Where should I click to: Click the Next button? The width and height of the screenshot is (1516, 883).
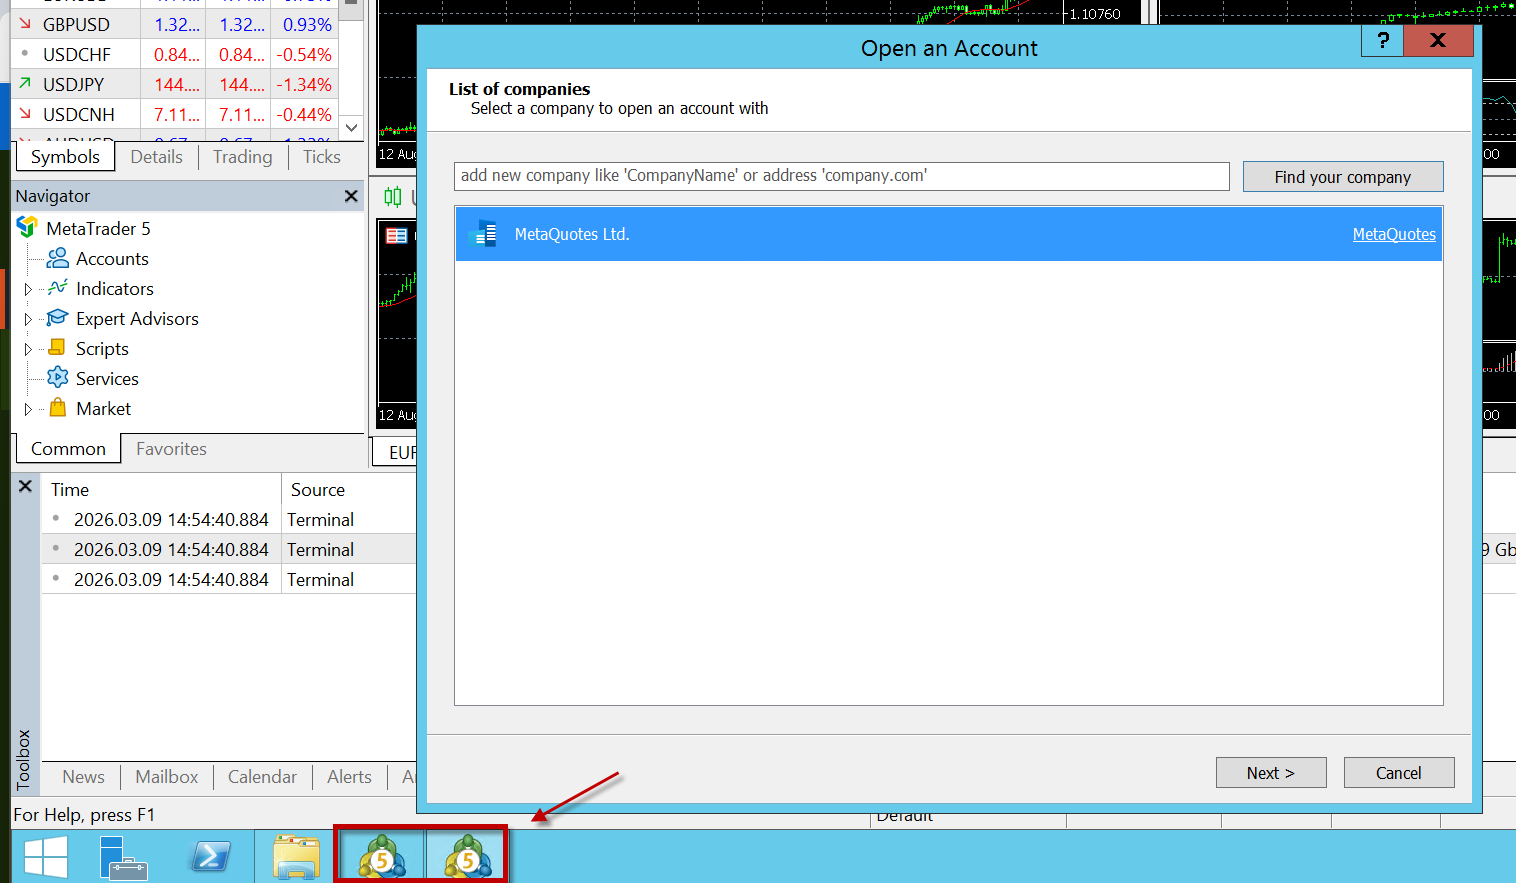point(1270,773)
